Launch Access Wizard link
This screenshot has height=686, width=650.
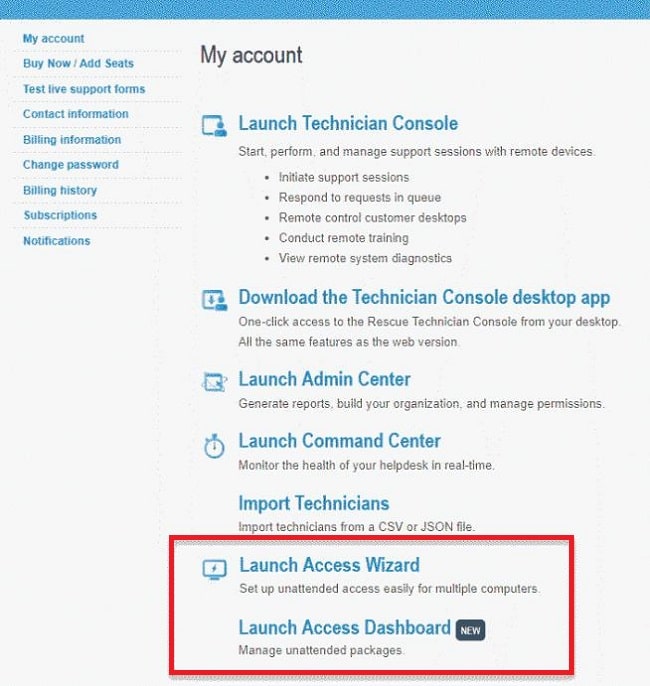(x=329, y=565)
